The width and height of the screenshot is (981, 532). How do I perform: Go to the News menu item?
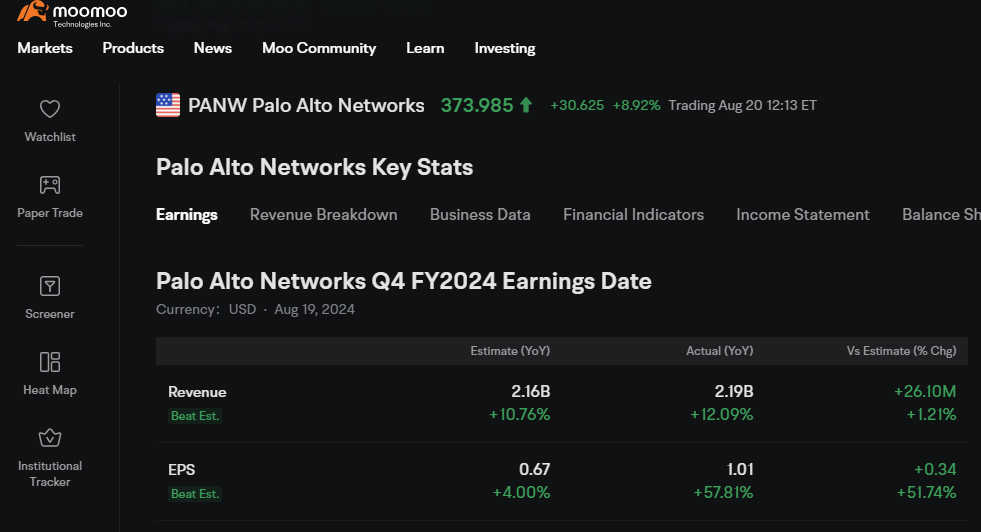pos(213,48)
